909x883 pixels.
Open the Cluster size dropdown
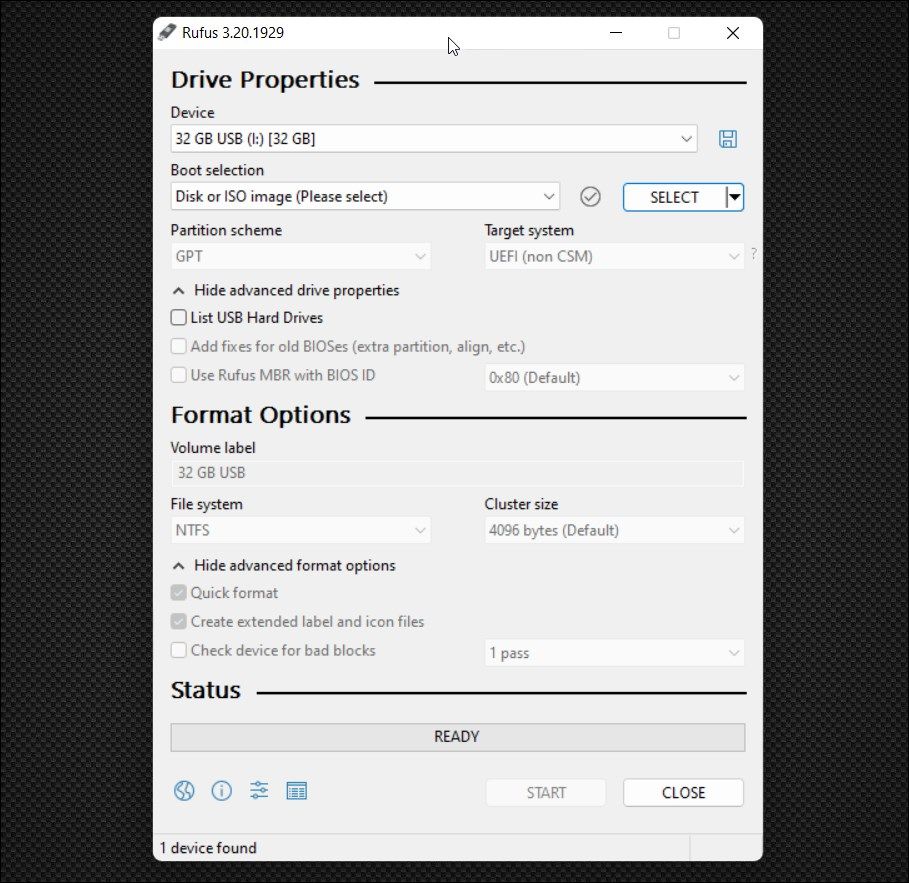[x=615, y=530]
